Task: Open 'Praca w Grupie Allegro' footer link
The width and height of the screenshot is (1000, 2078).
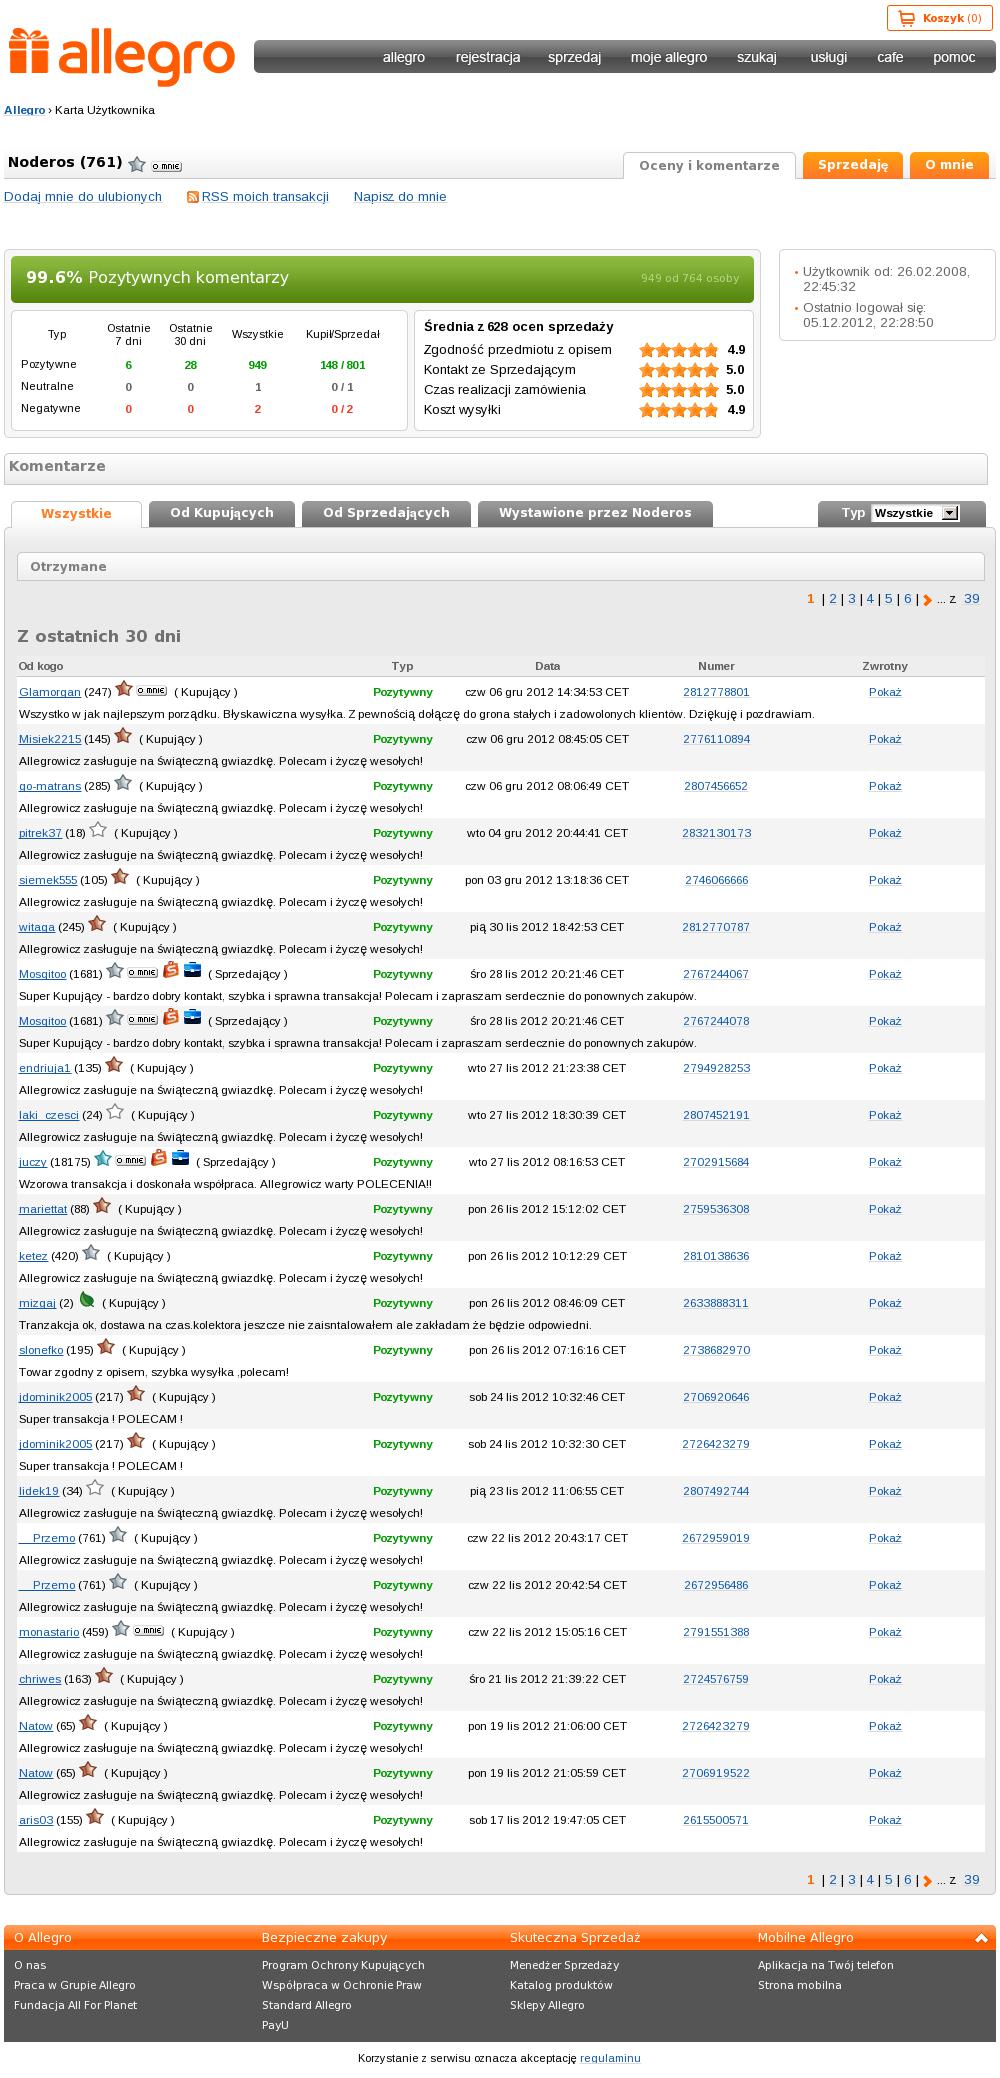Action: [75, 1985]
